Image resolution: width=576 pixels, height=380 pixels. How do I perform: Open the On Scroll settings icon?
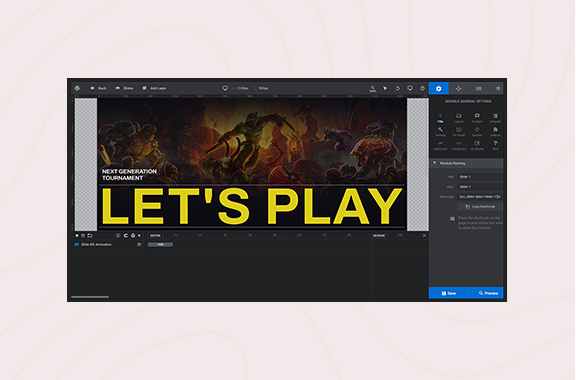click(x=458, y=132)
